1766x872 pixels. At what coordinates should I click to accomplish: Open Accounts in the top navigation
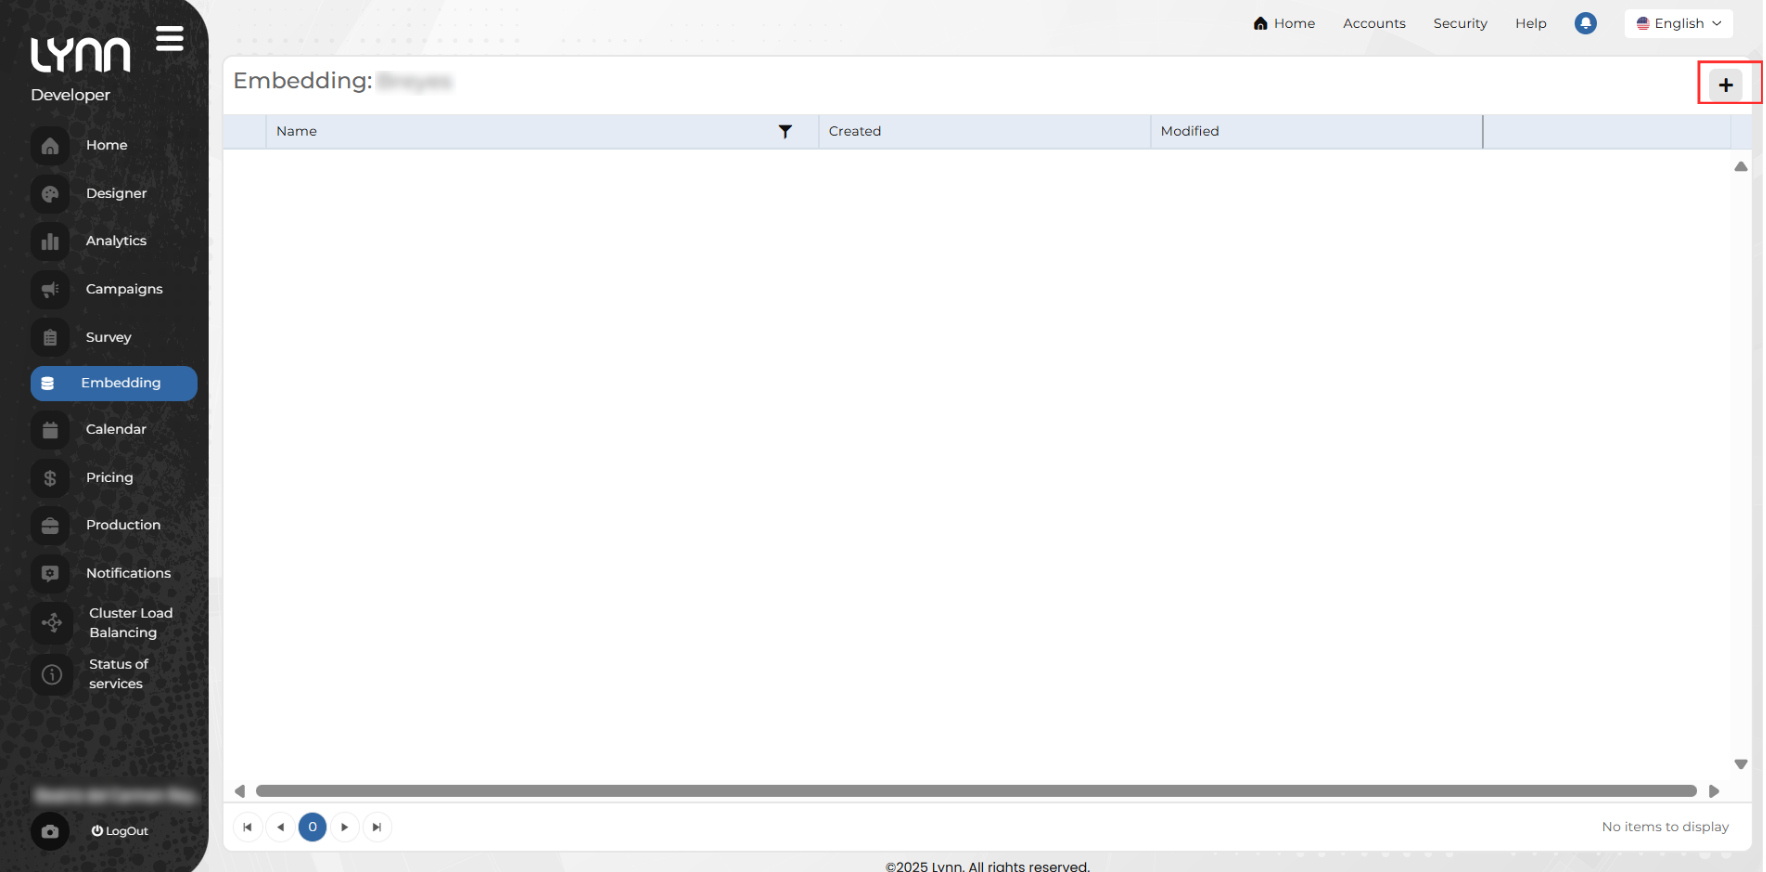(x=1374, y=23)
